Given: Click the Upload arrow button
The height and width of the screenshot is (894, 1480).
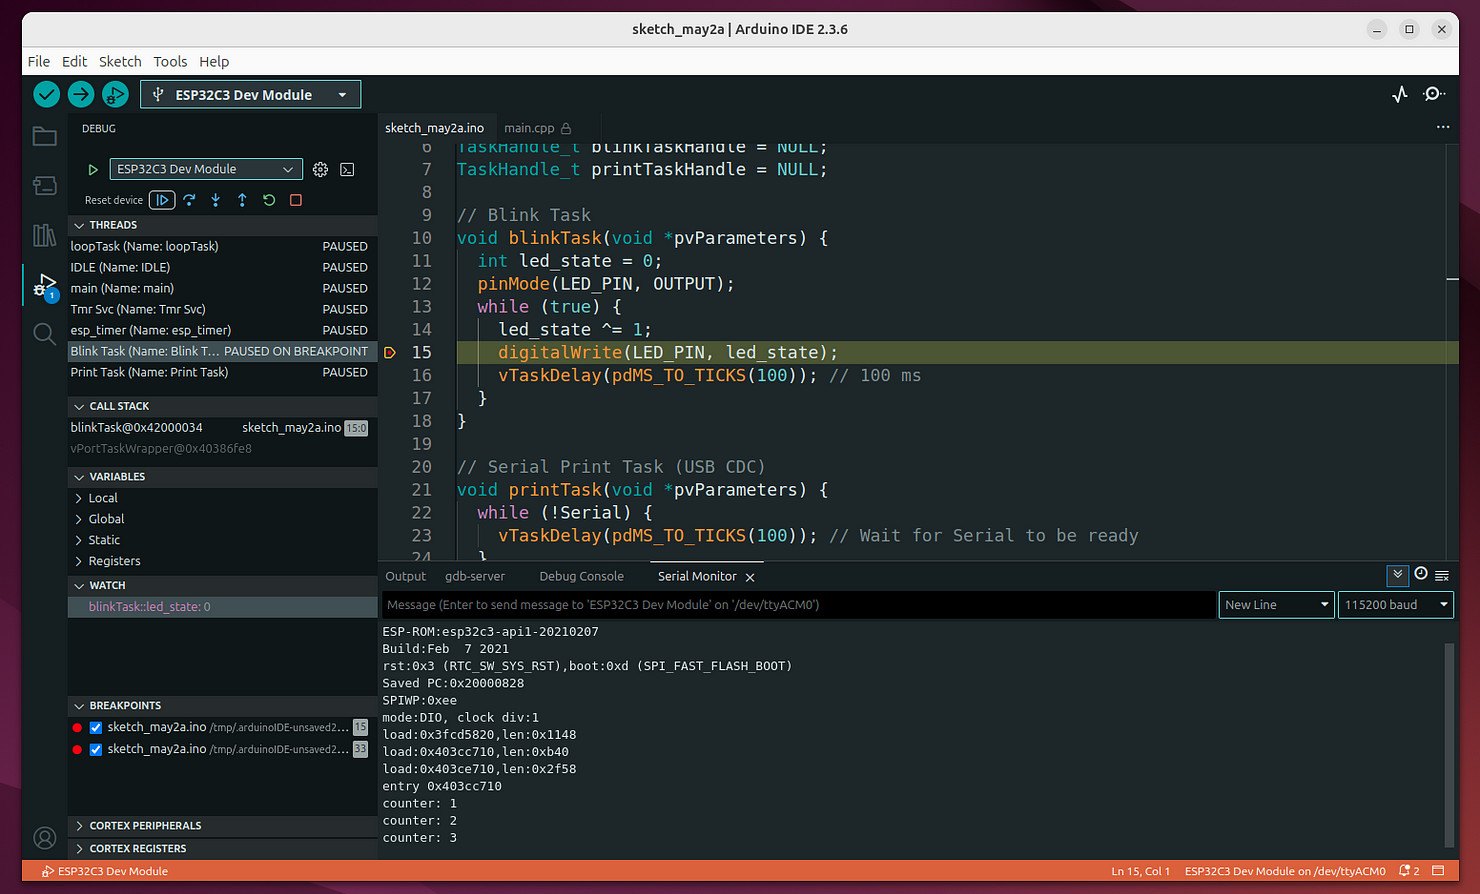Looking at the screenshot, I should tap(81, 94).
